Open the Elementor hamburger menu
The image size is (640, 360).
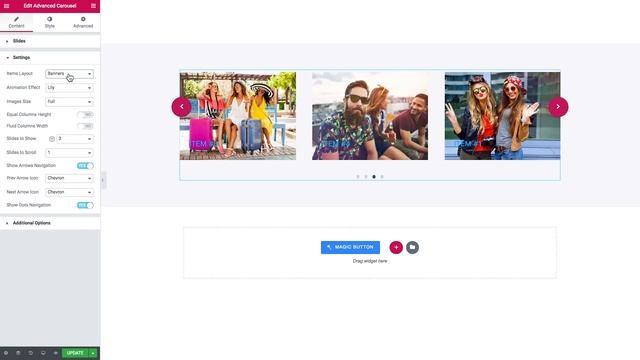(7, 6)
